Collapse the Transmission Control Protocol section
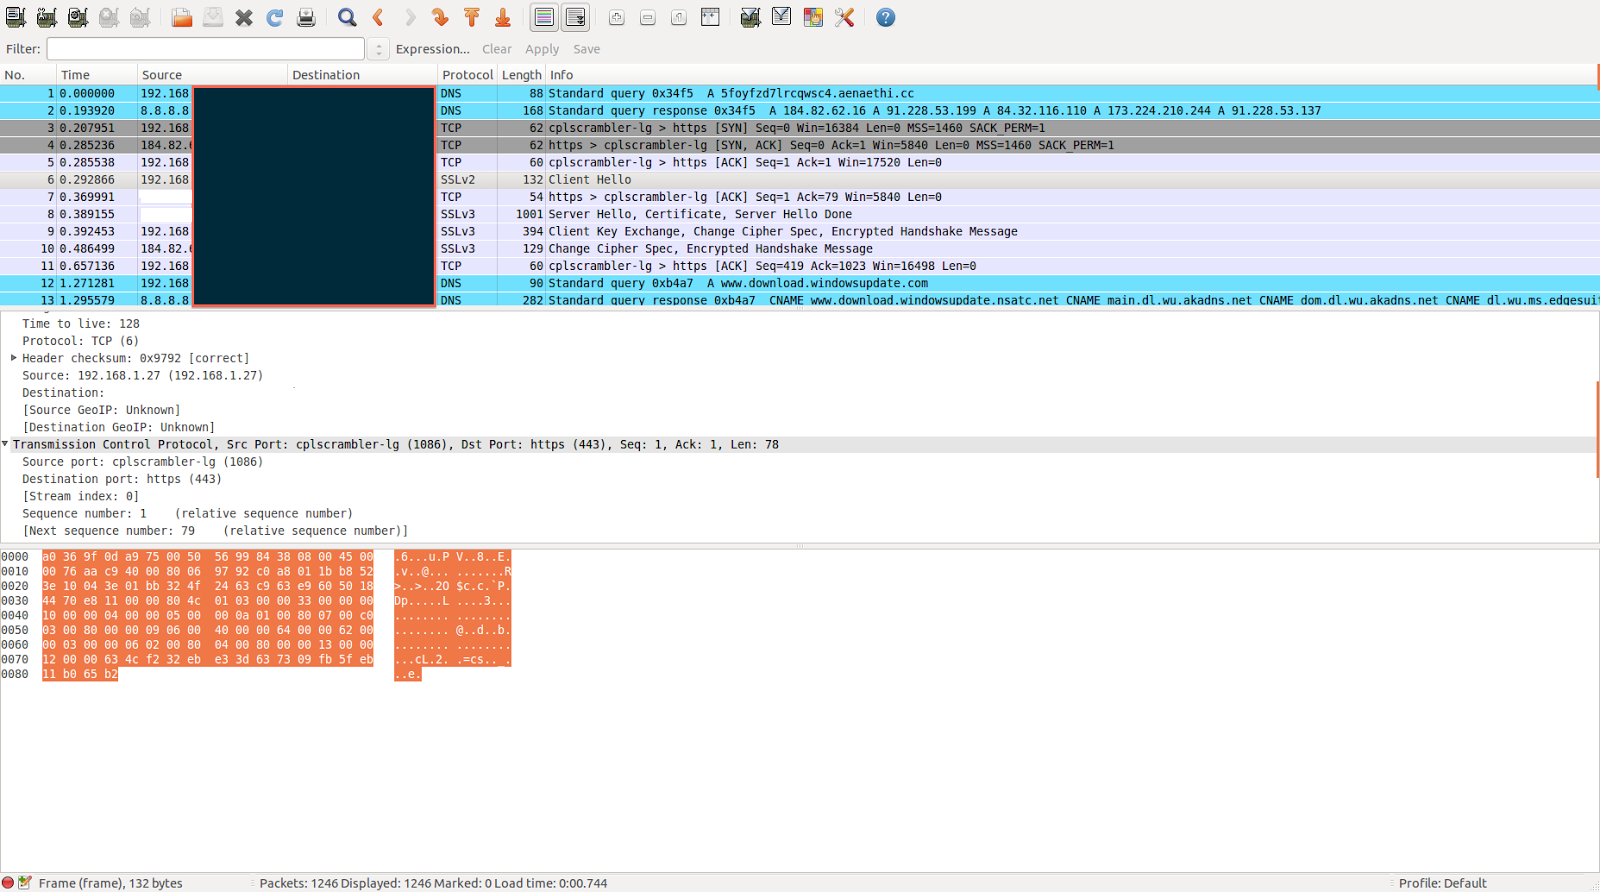1600x892 pixels. tap(6, 444)
